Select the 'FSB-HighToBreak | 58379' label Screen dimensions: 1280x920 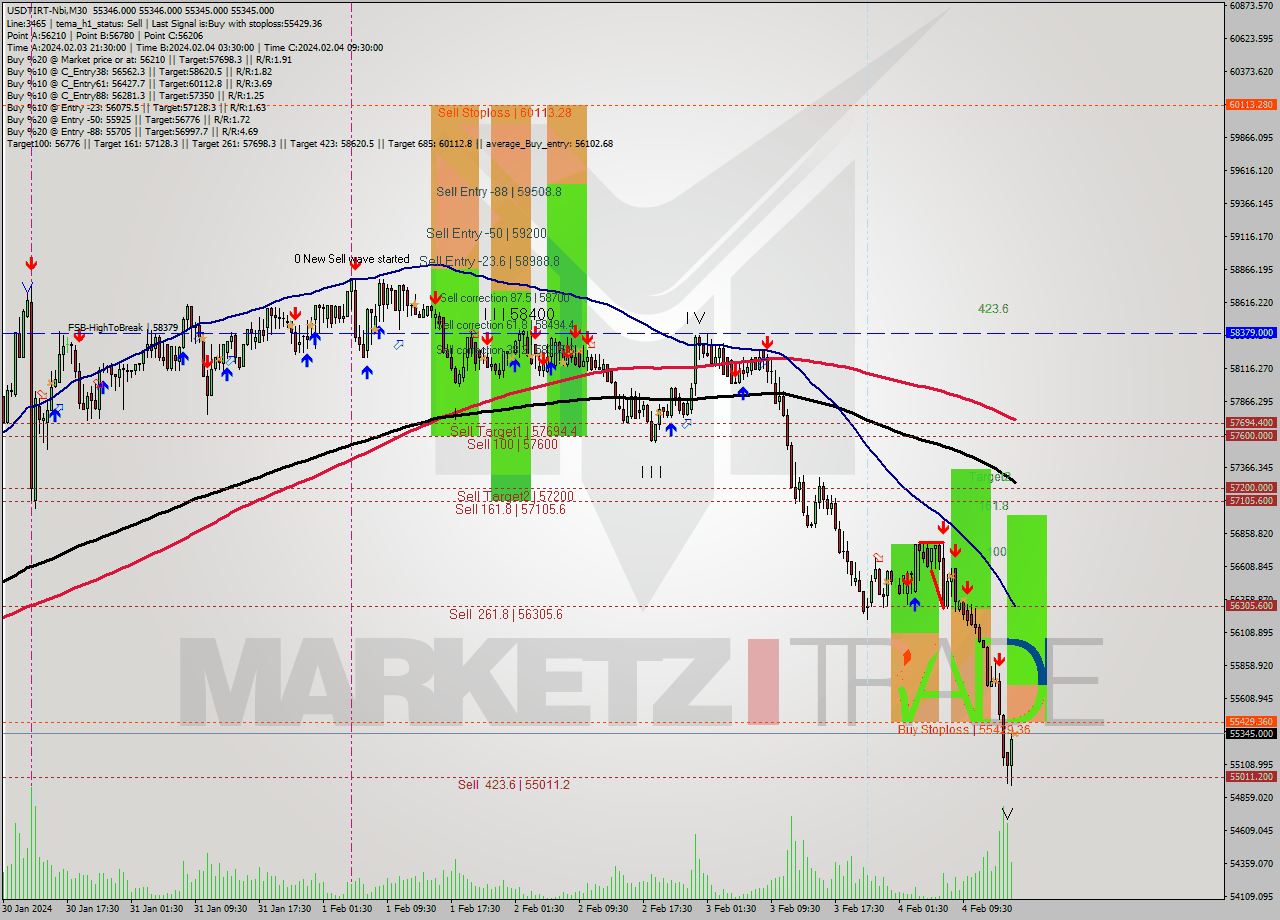coord(123,327)
